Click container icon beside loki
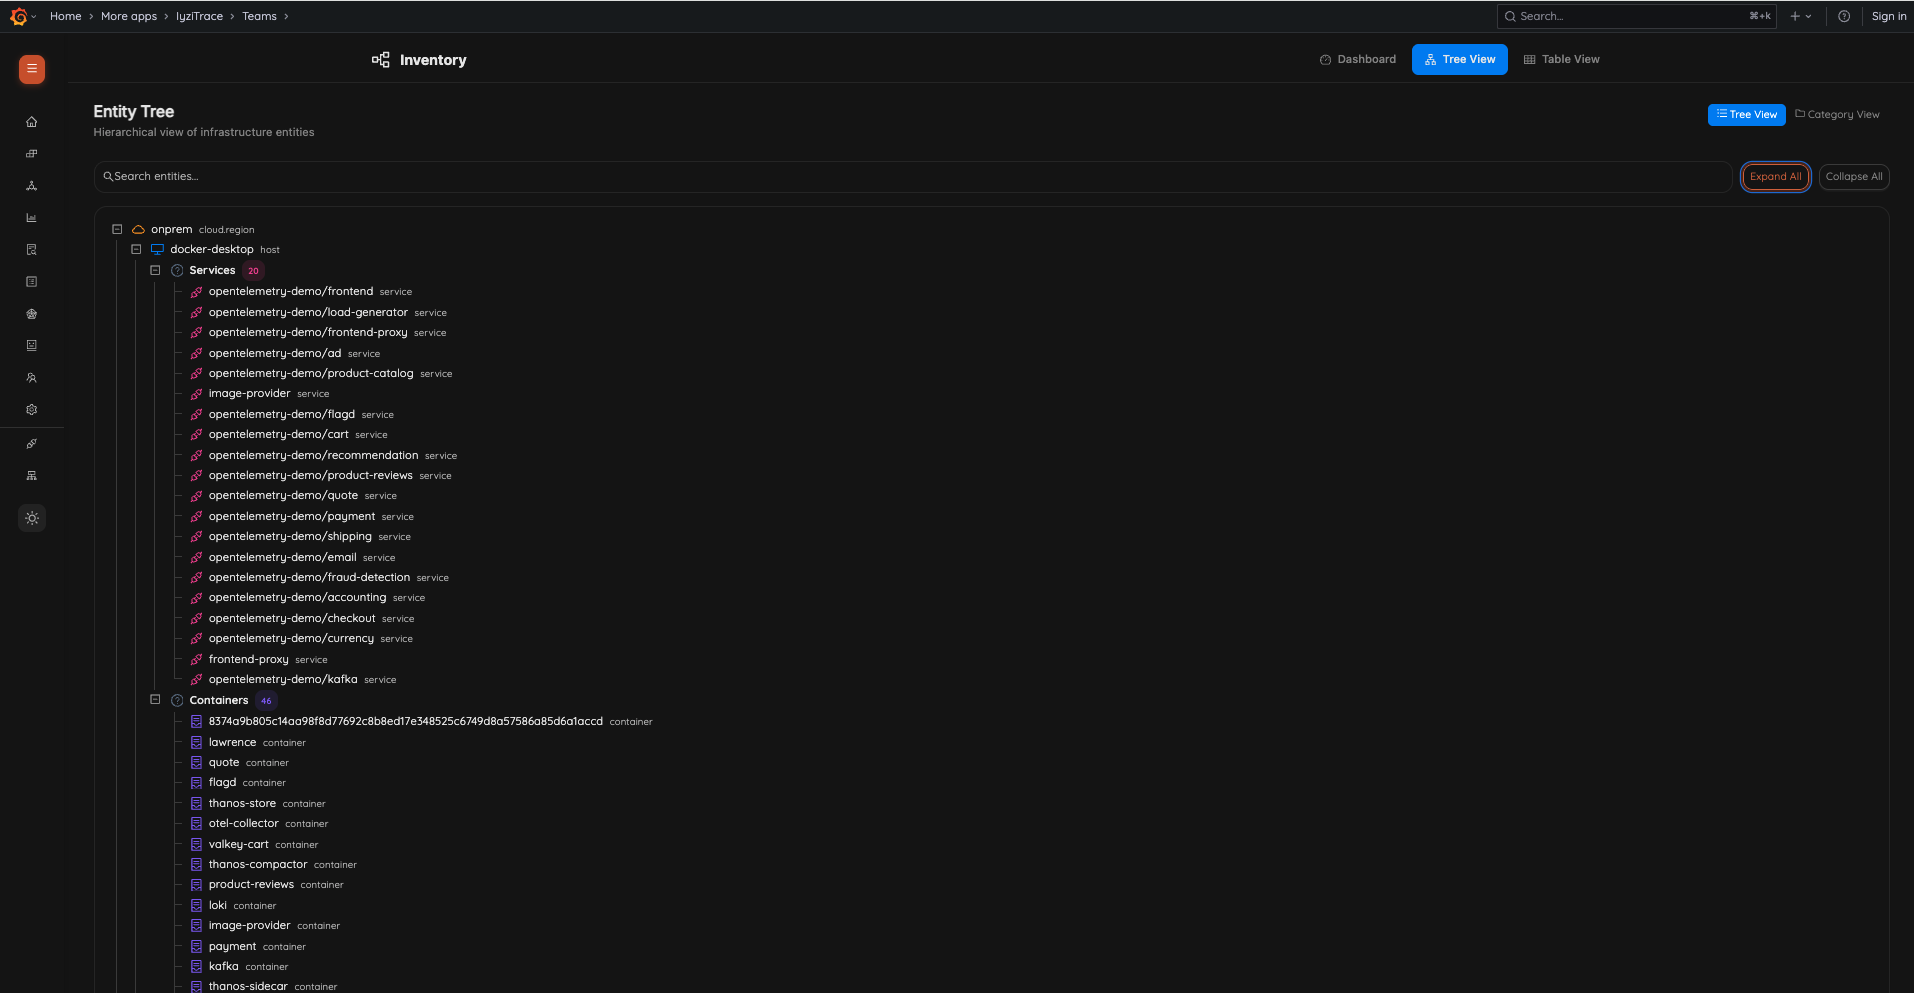Image resolution: width=1914 pixels, height=993 pixels. (x=197, y=906)
